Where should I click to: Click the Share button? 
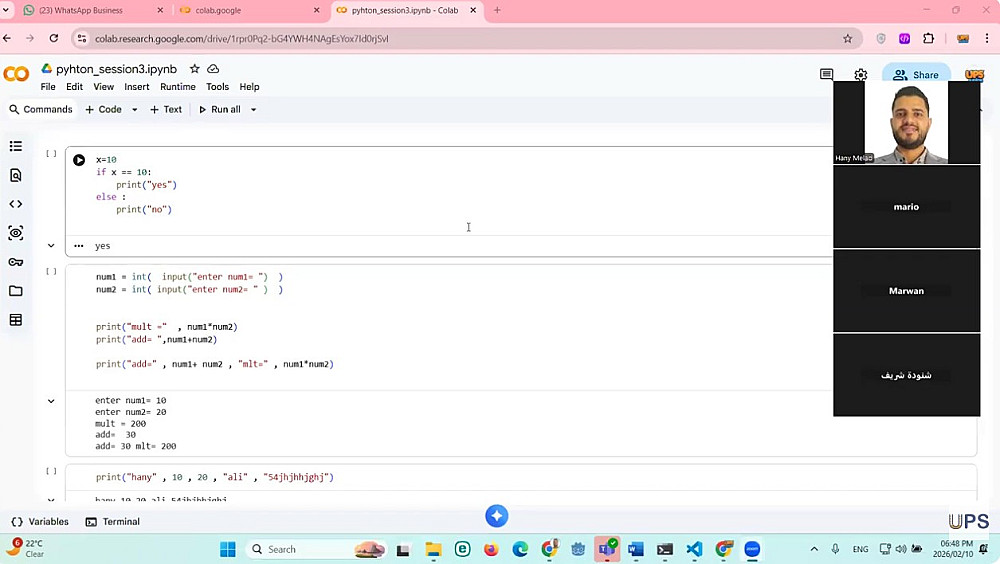click(x=916, y=75)
